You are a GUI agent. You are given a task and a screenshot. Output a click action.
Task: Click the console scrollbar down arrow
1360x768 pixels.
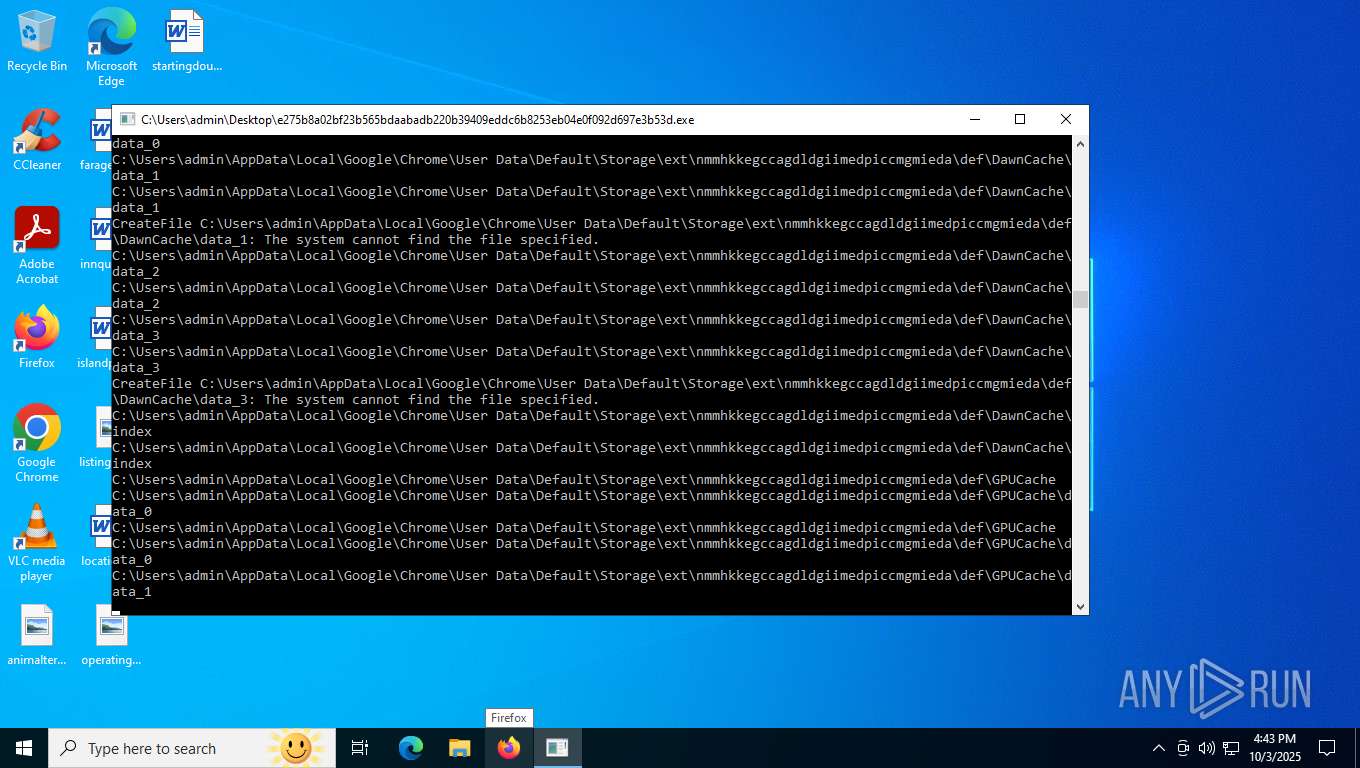[1080, 606]
